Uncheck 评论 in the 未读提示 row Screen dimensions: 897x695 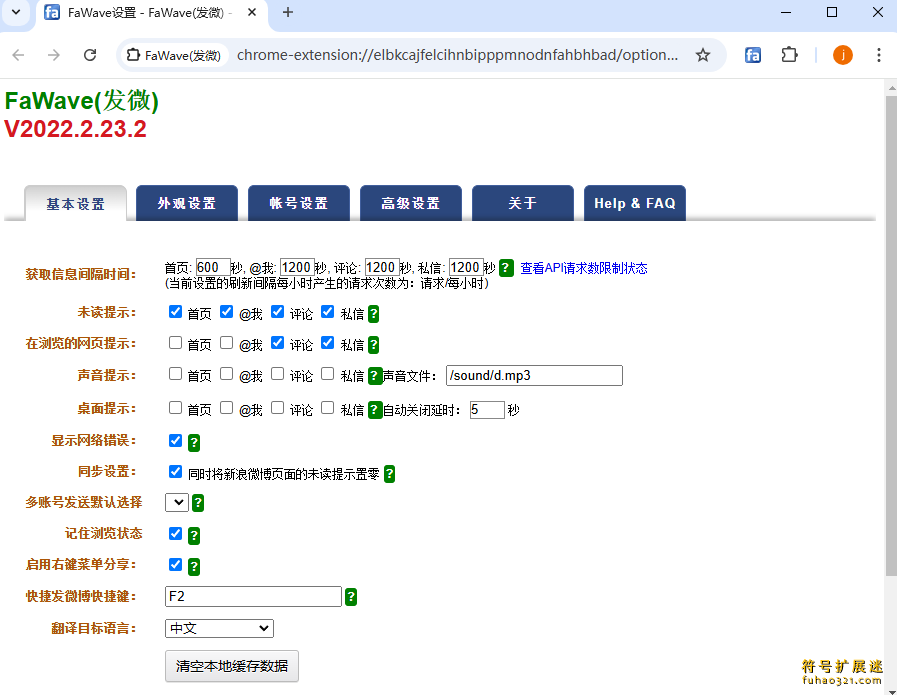277,312
